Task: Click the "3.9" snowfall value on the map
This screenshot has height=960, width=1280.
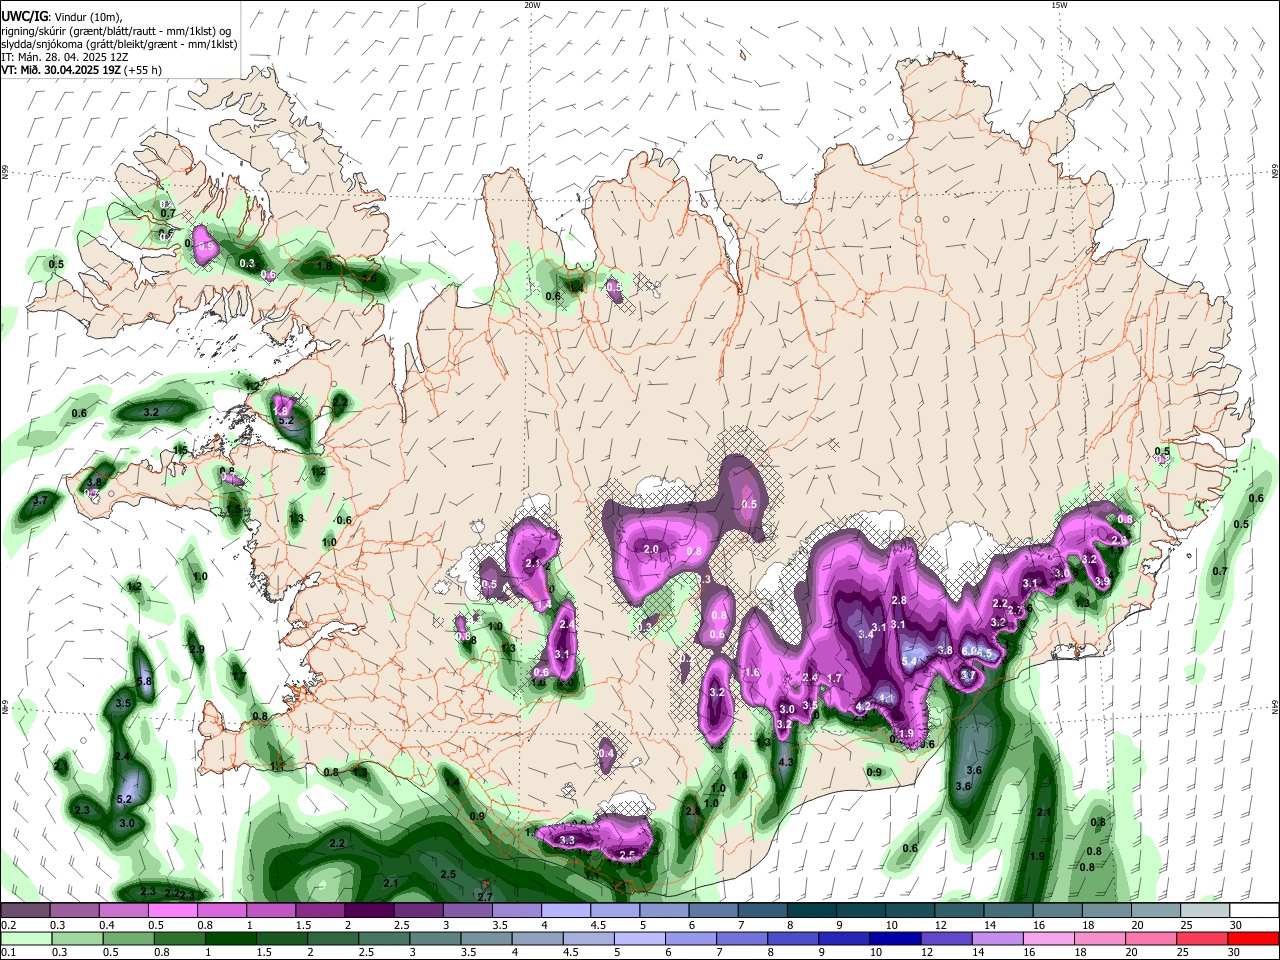Action: (1102, 581)
